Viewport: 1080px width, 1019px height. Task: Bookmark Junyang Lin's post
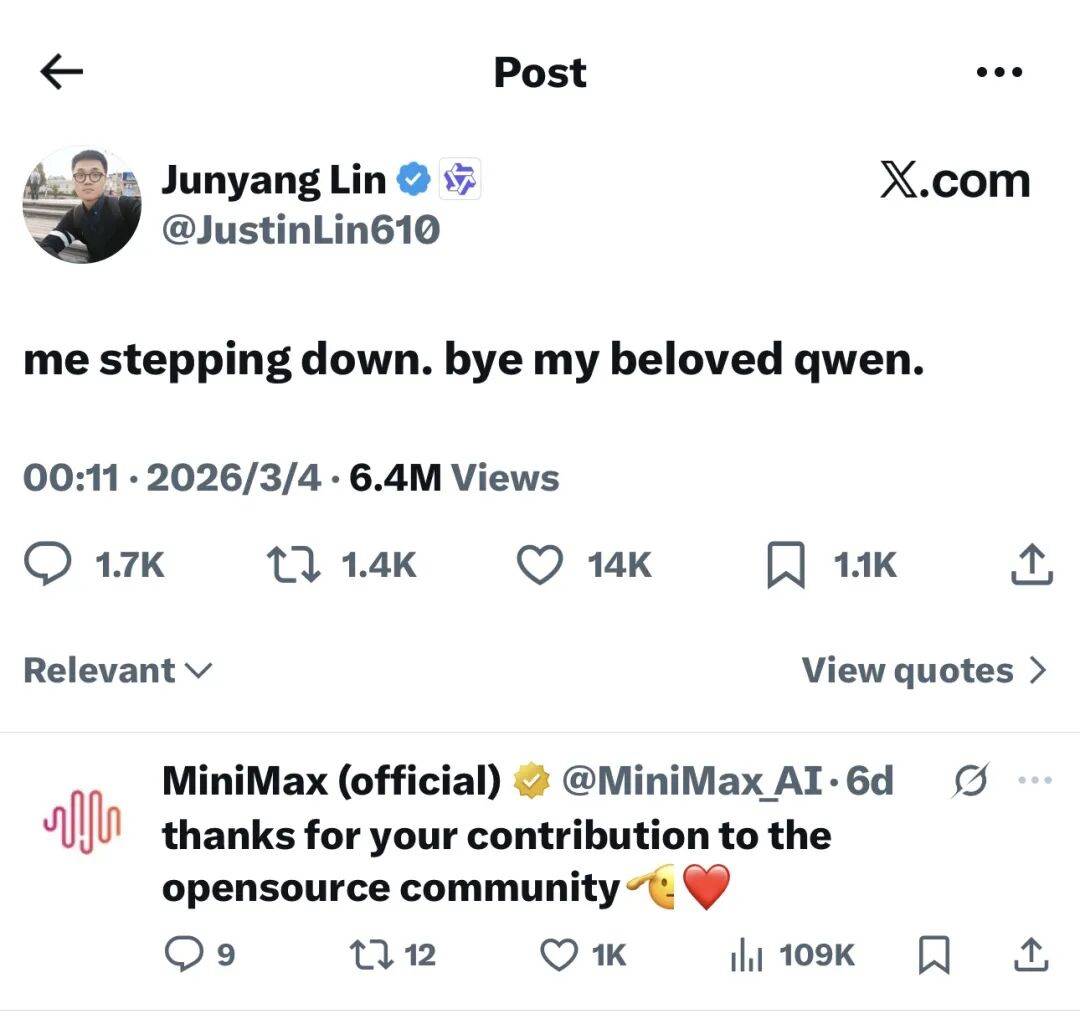click(x=786, y=566)
